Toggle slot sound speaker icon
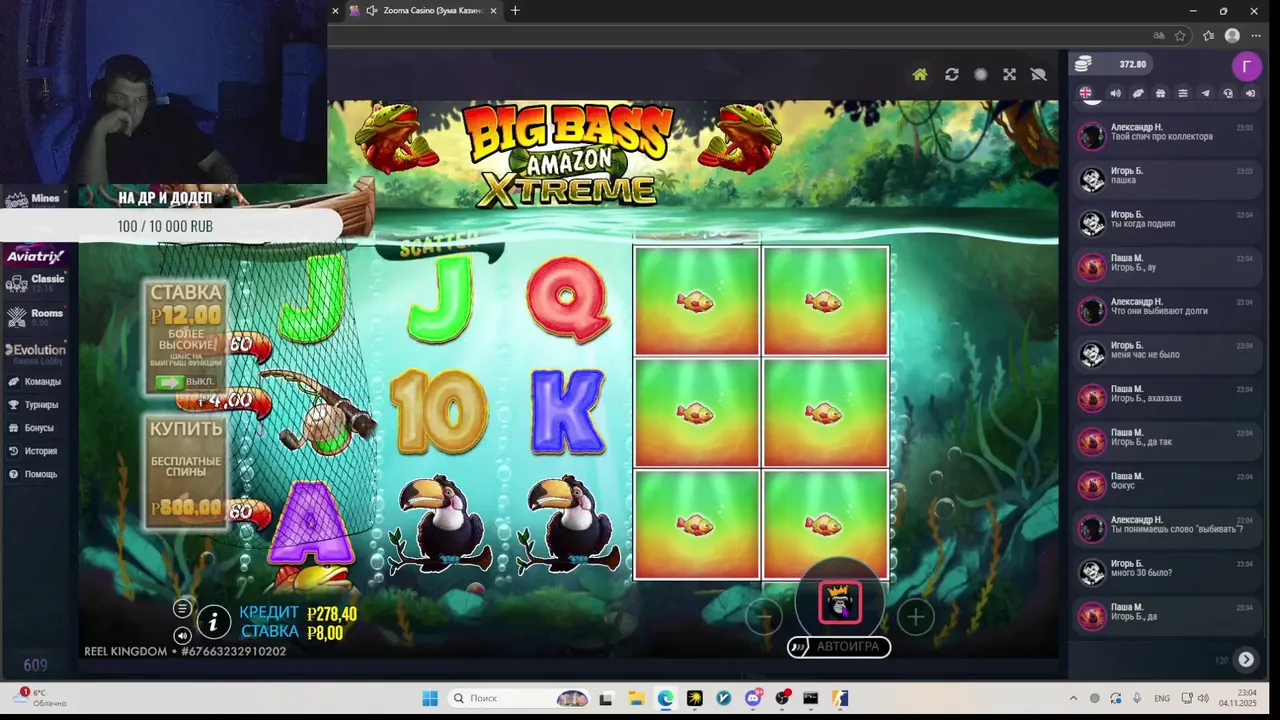Screen dimensions: 1280x720 point(182,635)
